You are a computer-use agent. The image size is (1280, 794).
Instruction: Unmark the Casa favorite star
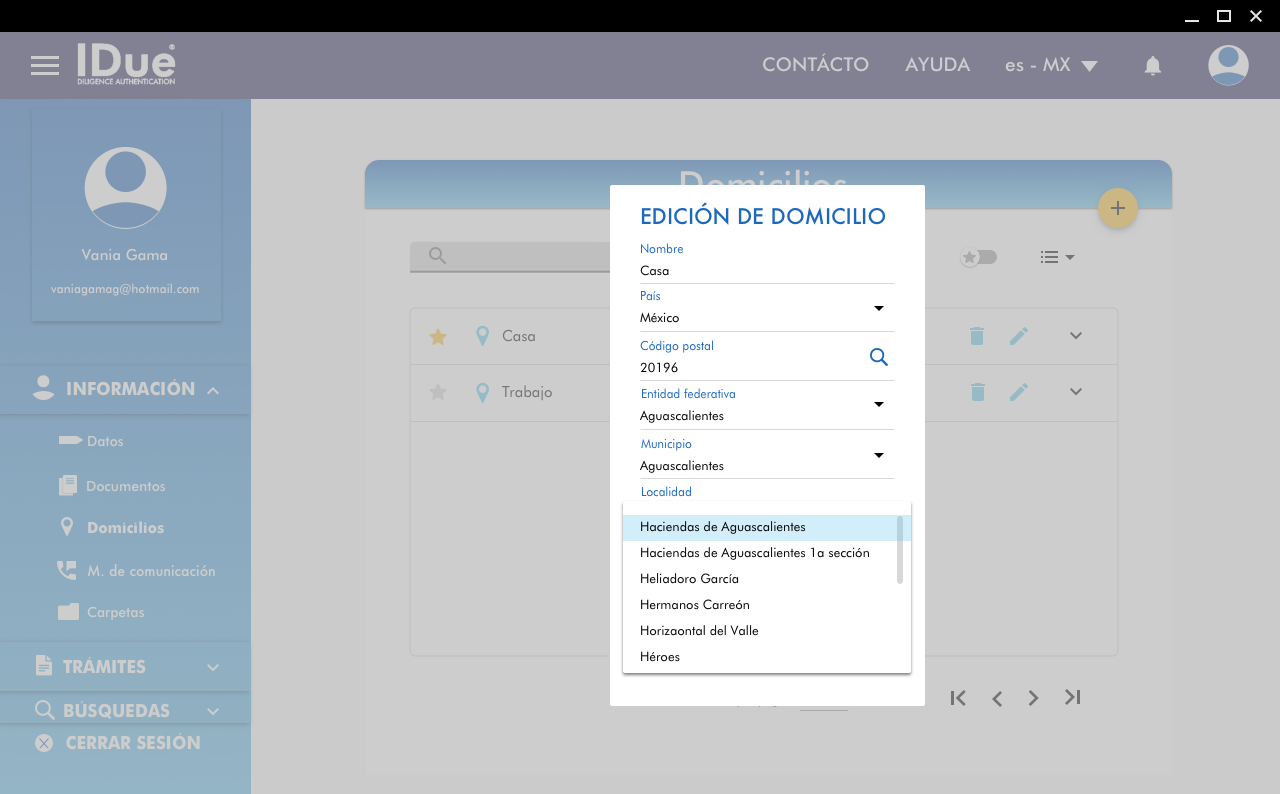click(437, 337)
